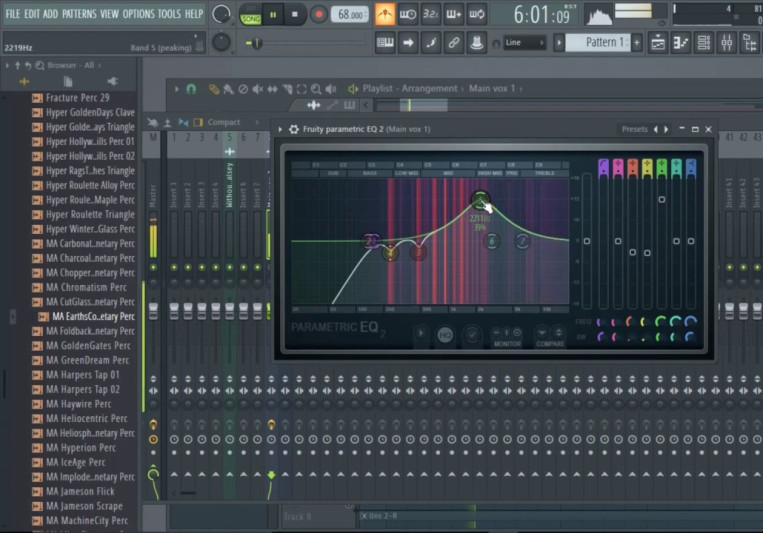This screenshot has width=763, height=533.
Task: Toggle the overdub icon
Action: (x=454, y=14)
